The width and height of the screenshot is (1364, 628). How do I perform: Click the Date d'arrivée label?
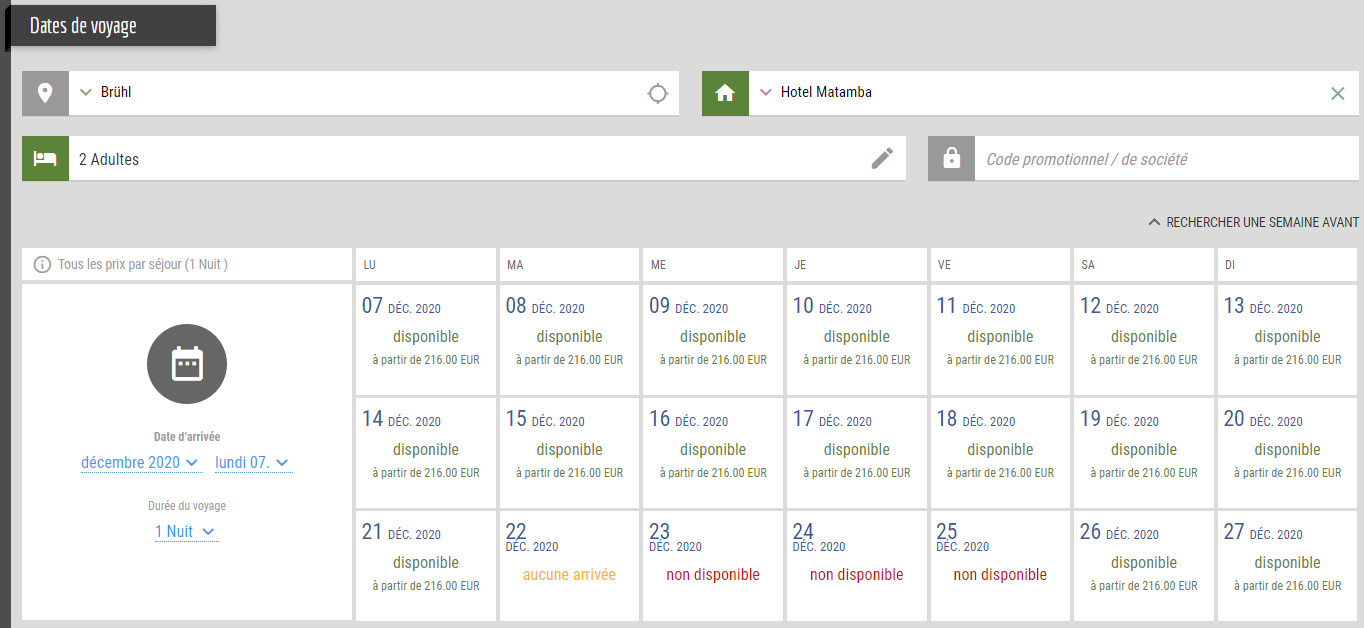187,437
